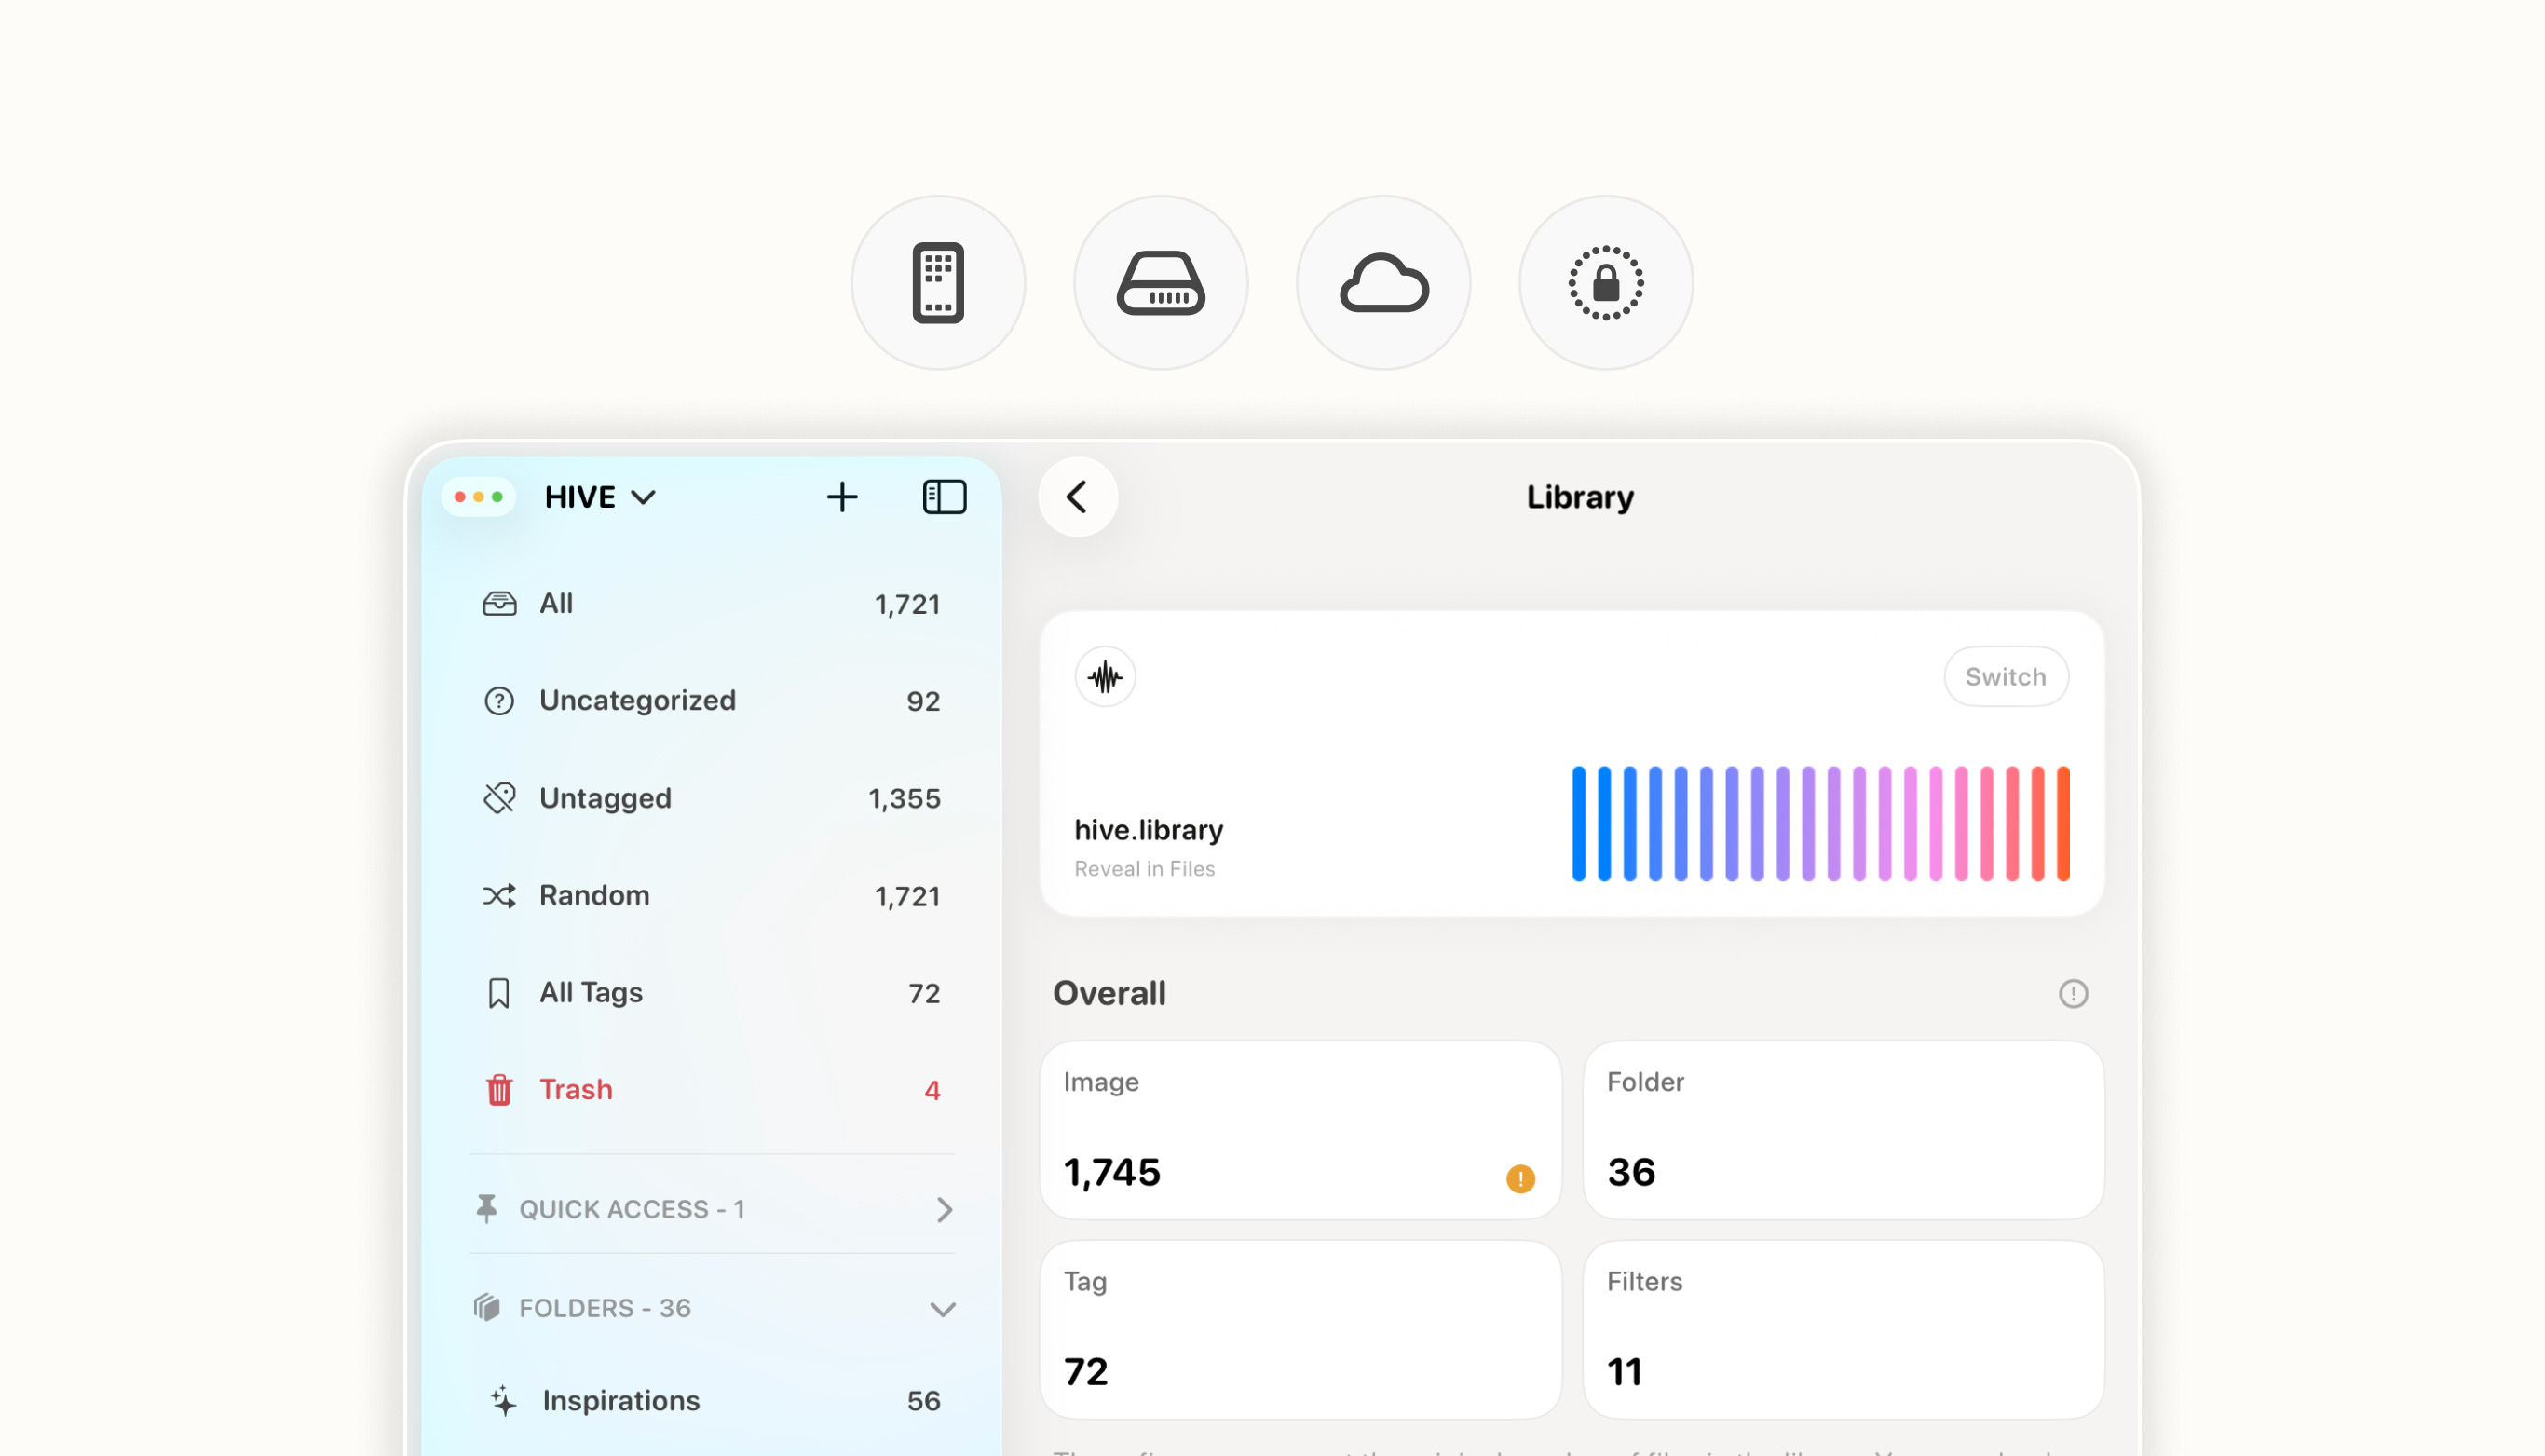2545x1456 pixels.
Task: Click the Uncategorized question mark icon
Action: tap(499, 701)
